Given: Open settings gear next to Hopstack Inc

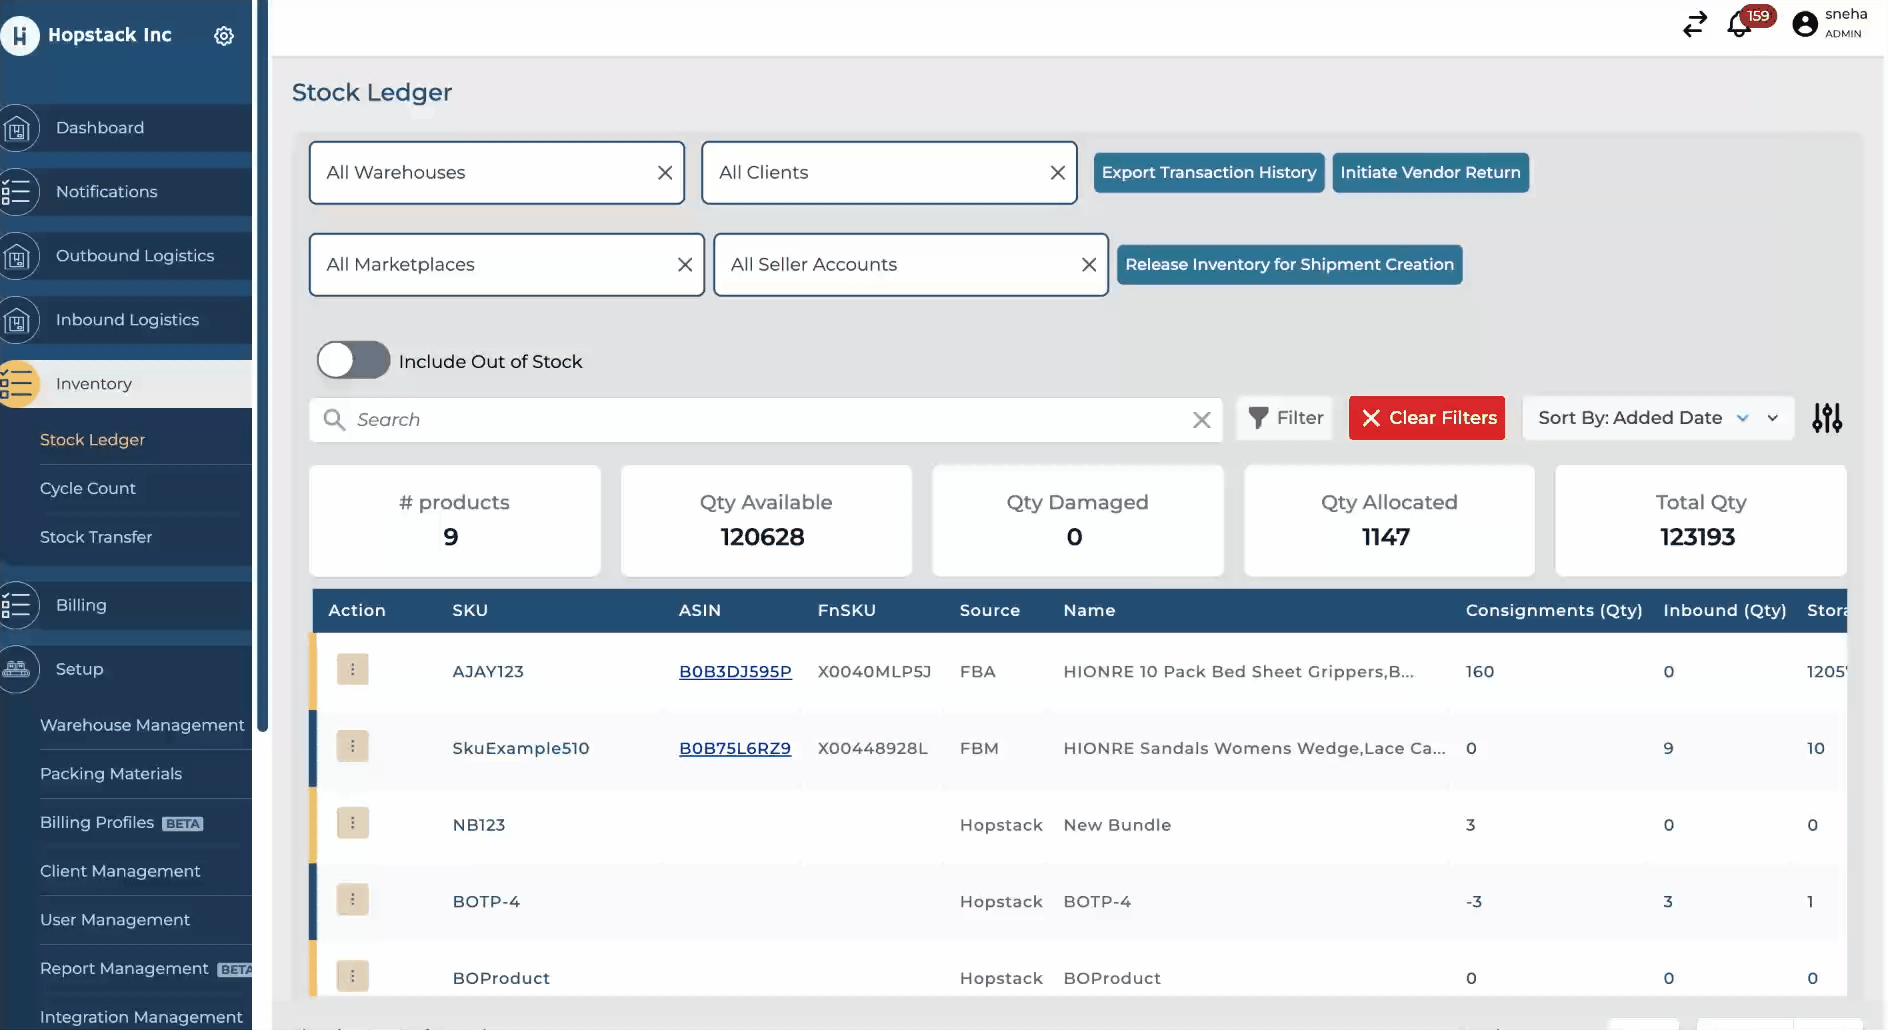Looking at the screenshot, I should (224, 36).
